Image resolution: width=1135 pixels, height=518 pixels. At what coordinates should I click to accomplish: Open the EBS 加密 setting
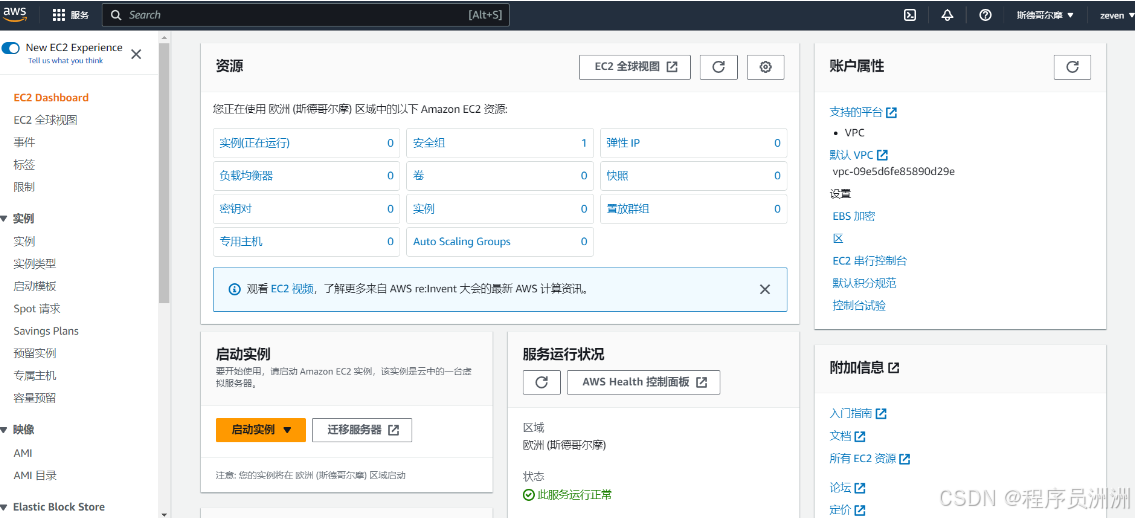point(854,216)
